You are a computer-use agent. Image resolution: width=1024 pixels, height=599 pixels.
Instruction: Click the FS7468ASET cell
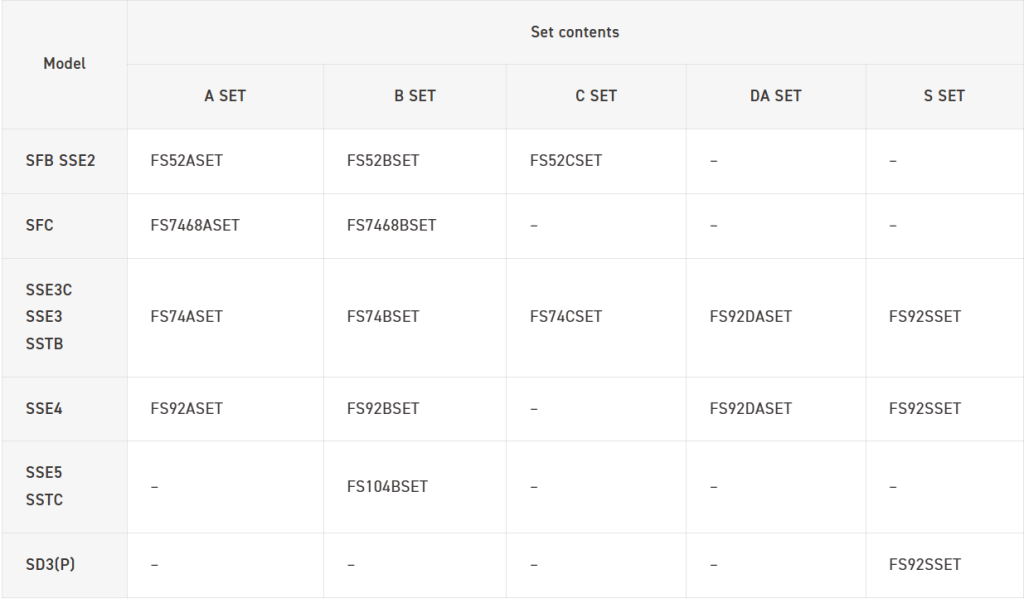[195, 225]
